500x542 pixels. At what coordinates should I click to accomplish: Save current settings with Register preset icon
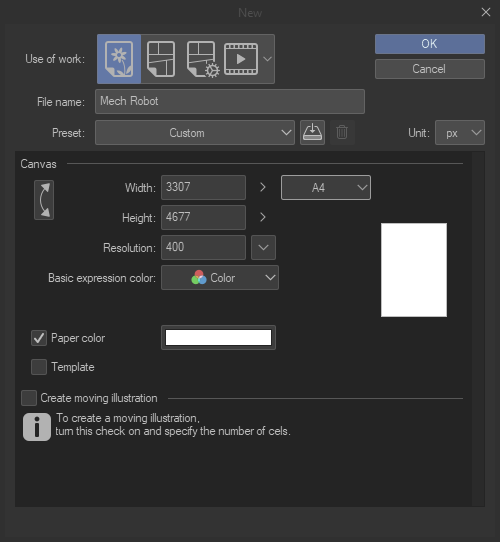click(x=312, y=132)
